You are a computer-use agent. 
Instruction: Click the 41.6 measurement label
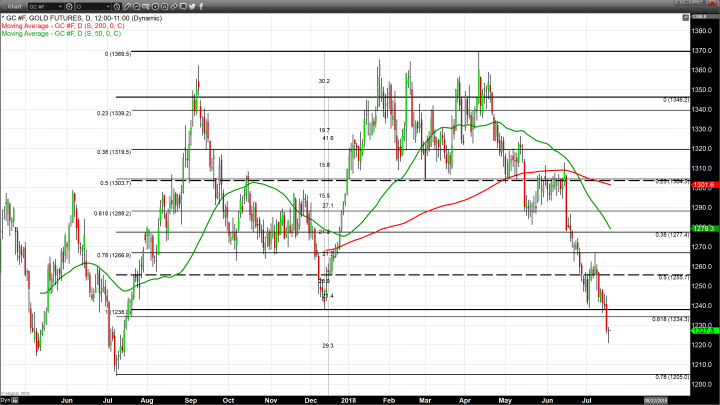(328, 138)
